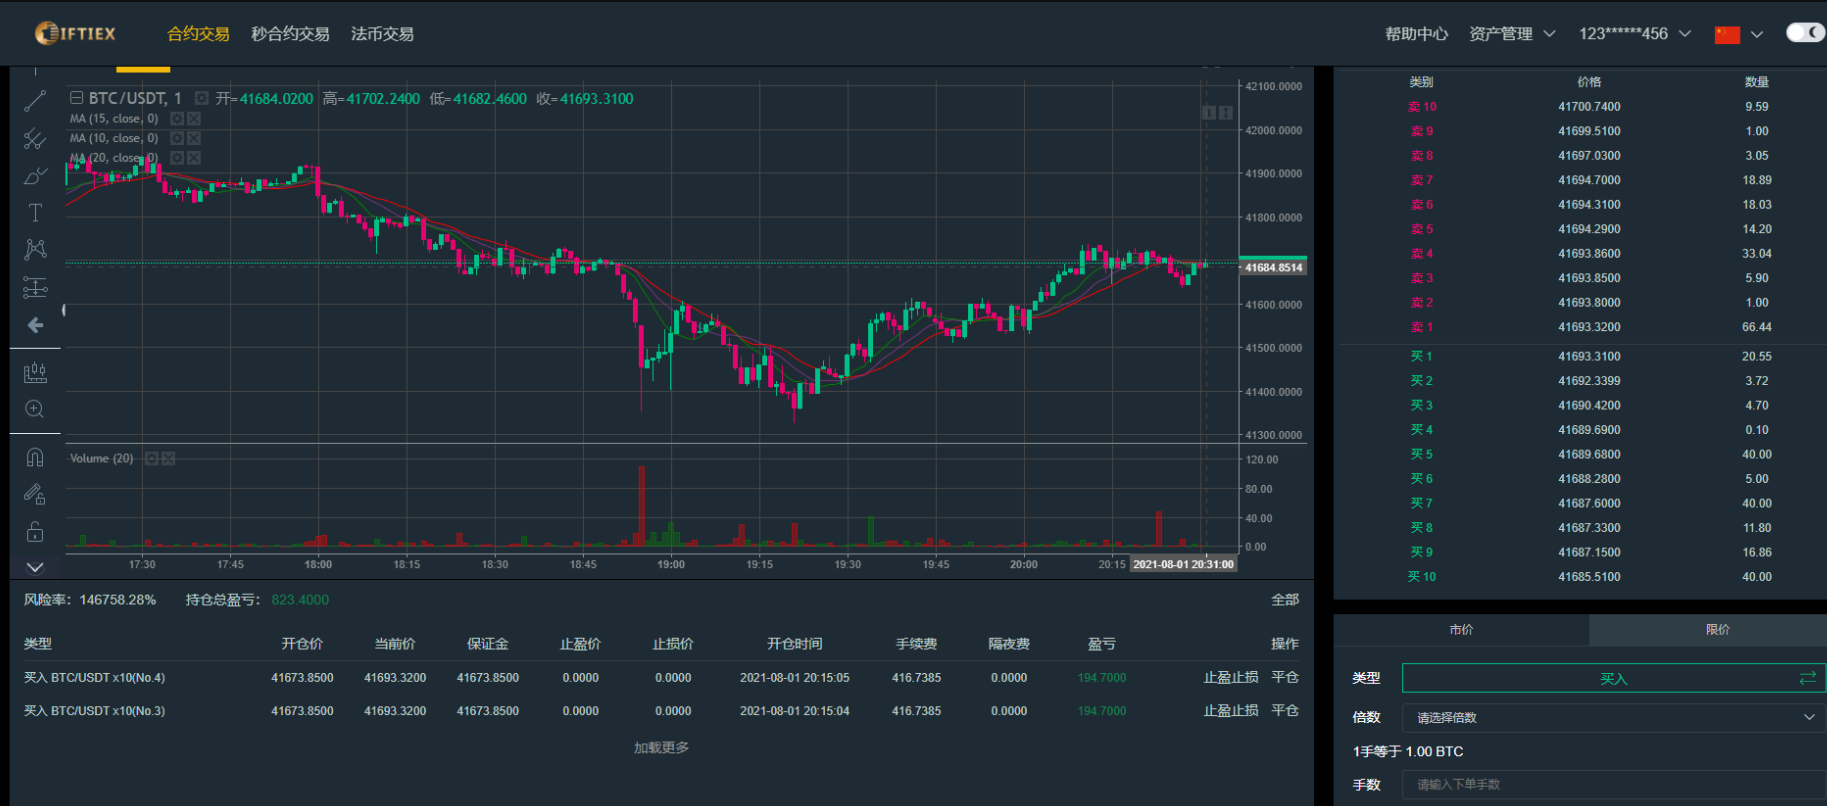Screen dimensions: 1827x806
Task: Click 加载更多 to load more positions
Action: pyautogui.click(x=661, y=747)
